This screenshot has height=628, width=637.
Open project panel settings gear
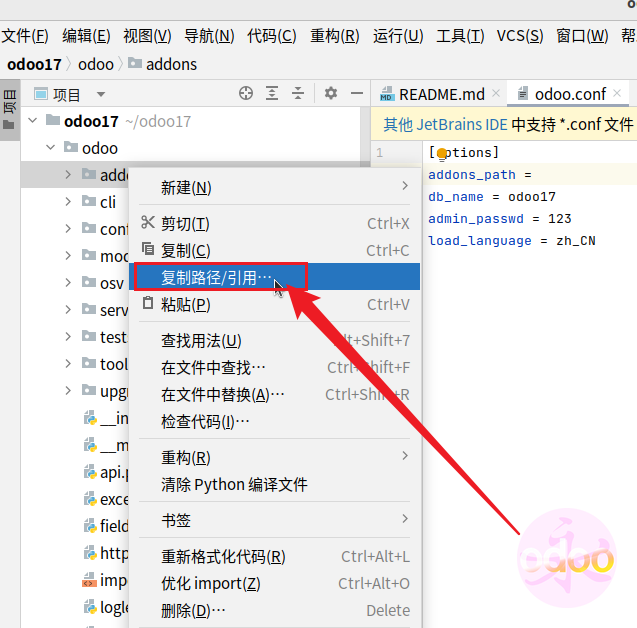click(331, 94)
